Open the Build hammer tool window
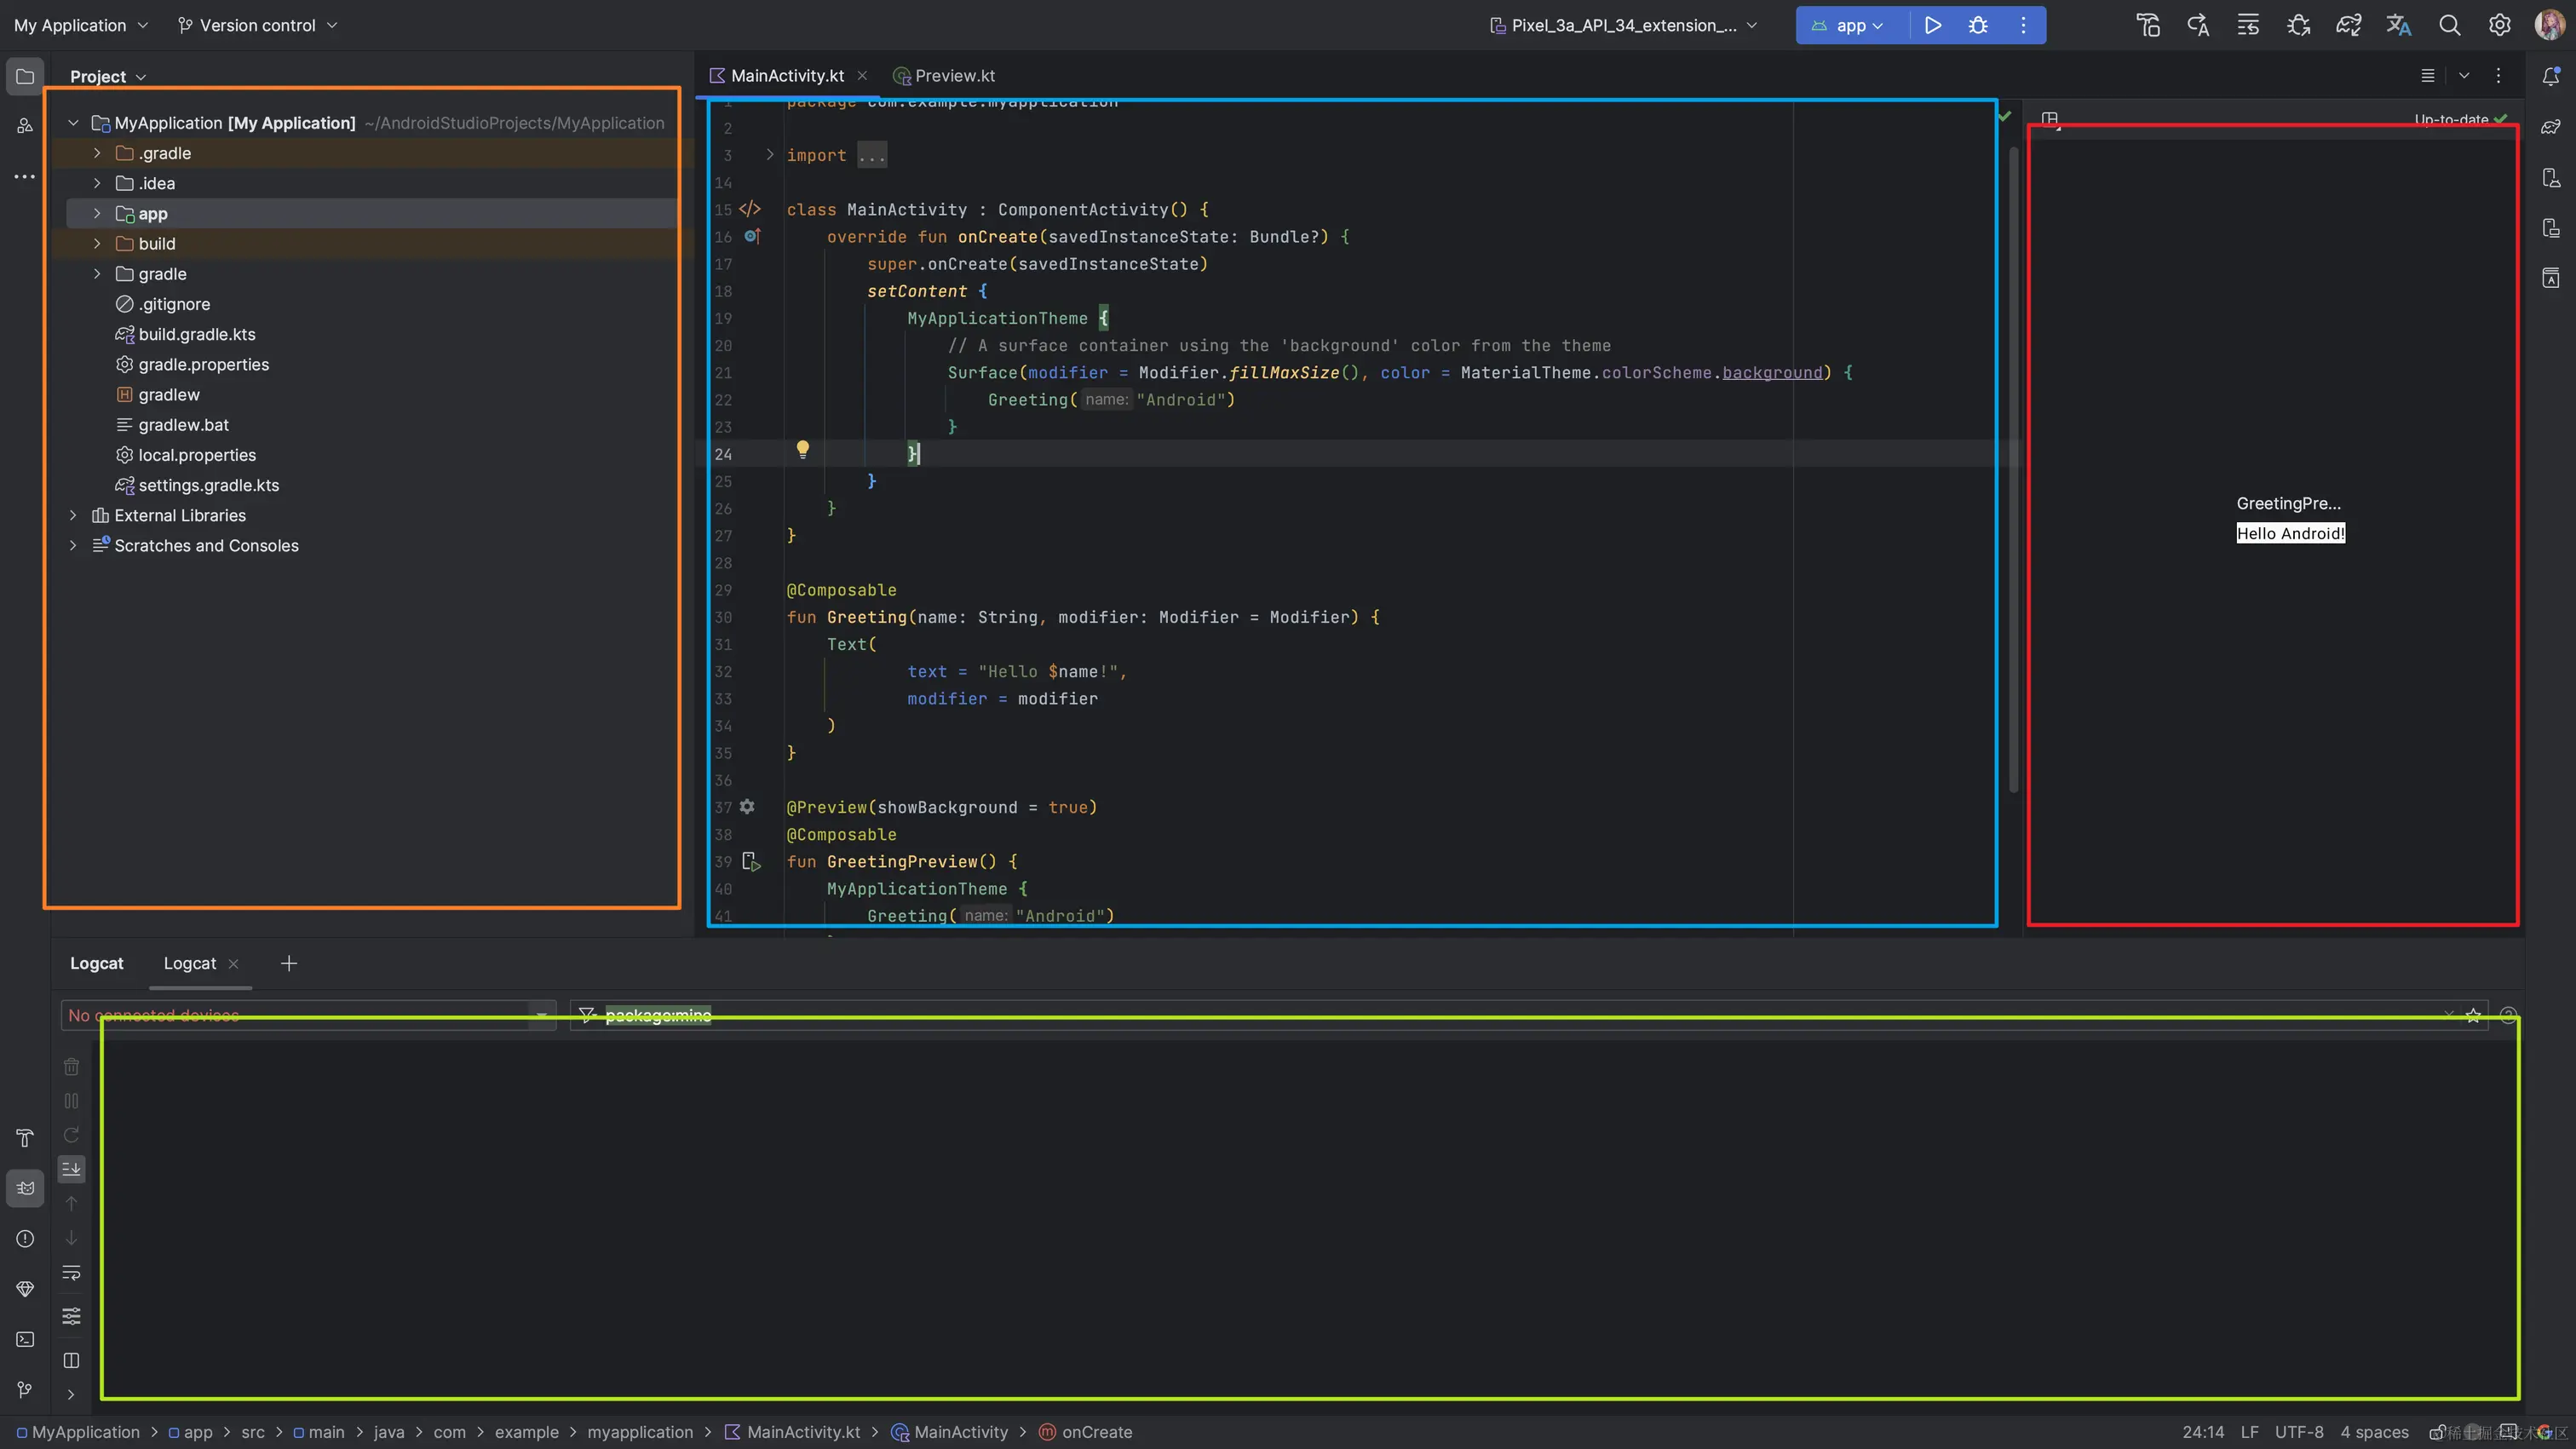 [x=25, y=1138]
